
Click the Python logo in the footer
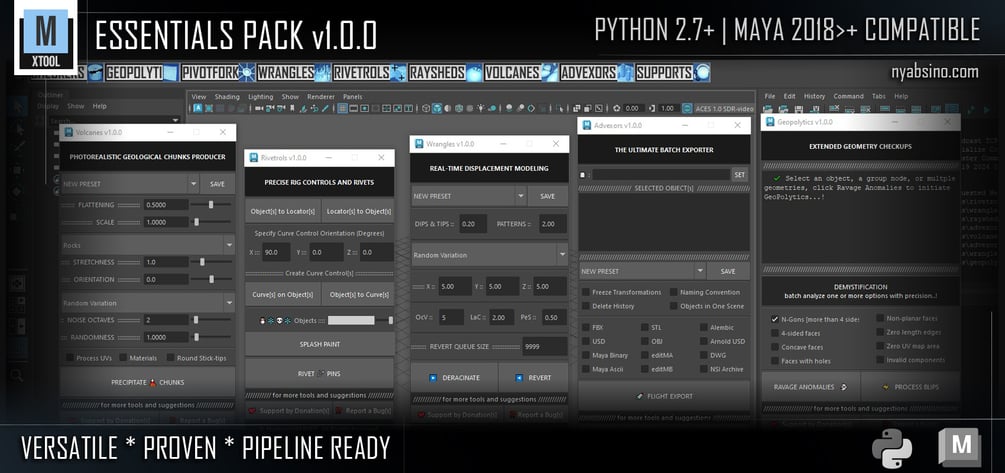[892, 447]
